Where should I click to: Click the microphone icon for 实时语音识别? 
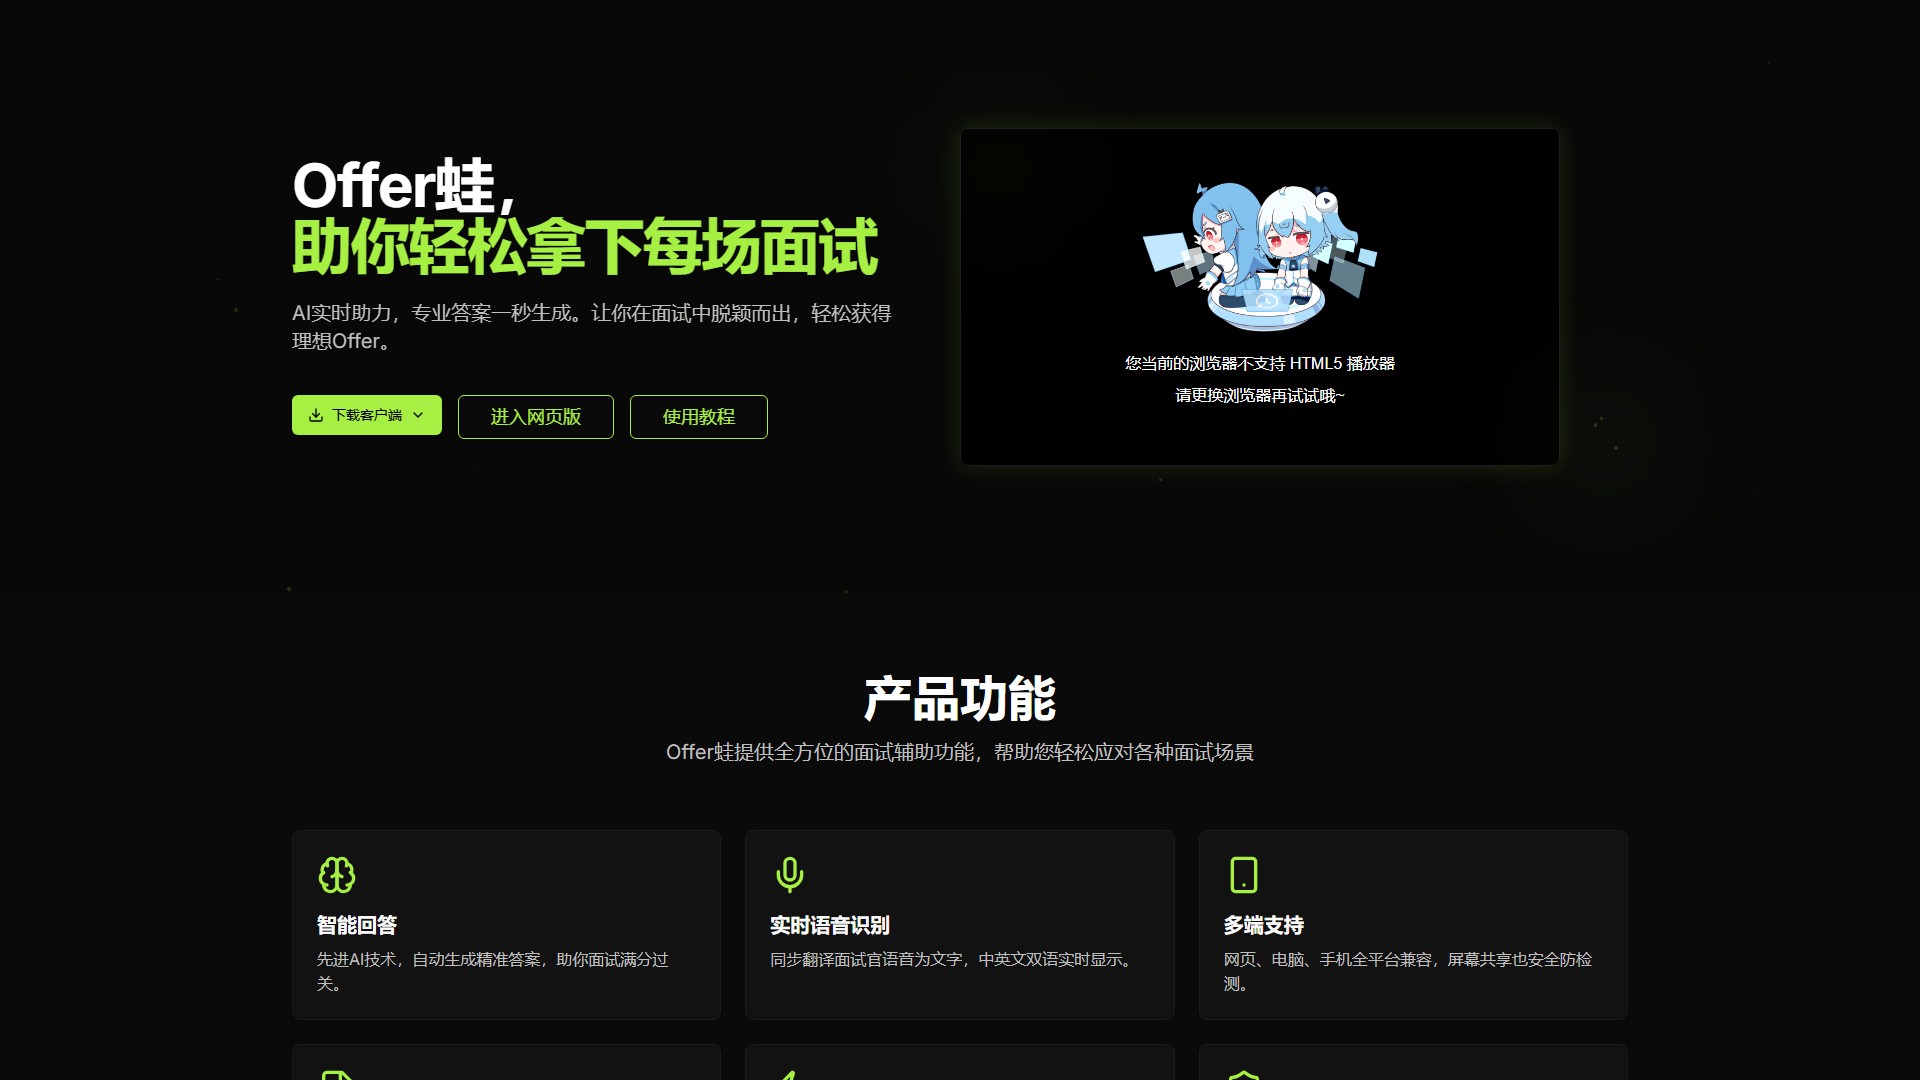[x=789, y=875]
